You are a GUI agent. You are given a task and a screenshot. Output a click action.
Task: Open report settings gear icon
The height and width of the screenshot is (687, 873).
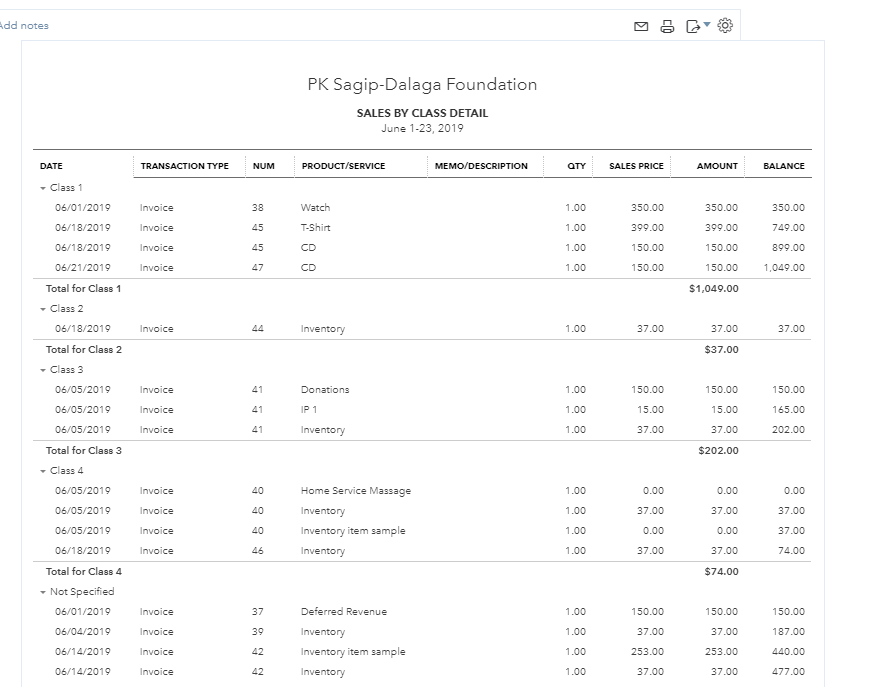tap(726, 26)
